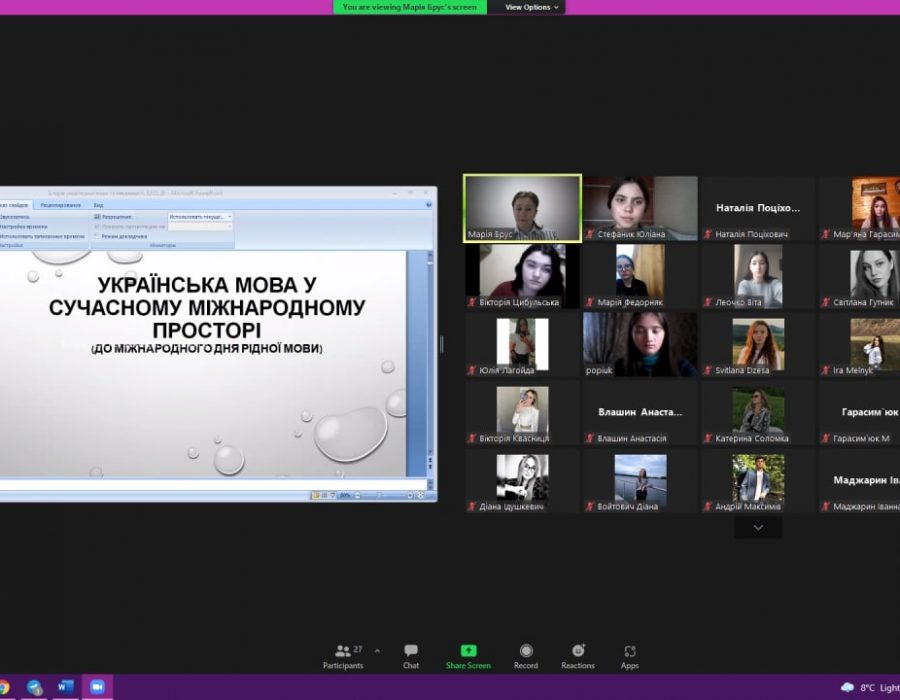
Task: Expand the View Options dropdown
Action: pyautogui.click(x=532, y=7)
